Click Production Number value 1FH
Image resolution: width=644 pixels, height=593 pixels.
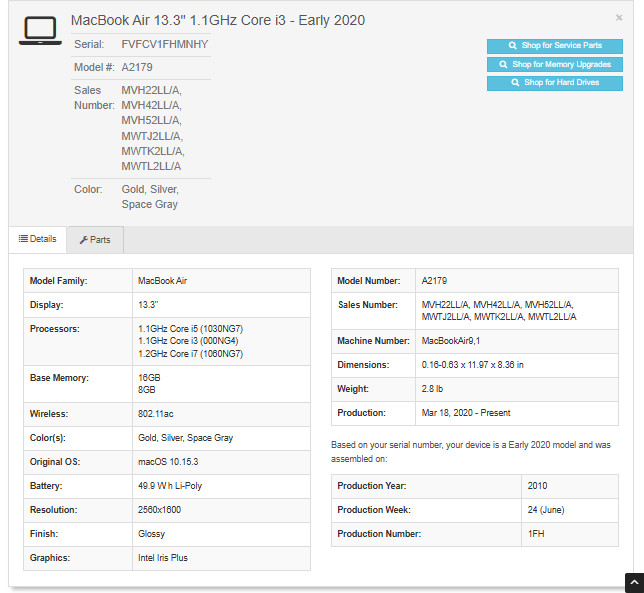pyautogui.click(x=536, y=534)
